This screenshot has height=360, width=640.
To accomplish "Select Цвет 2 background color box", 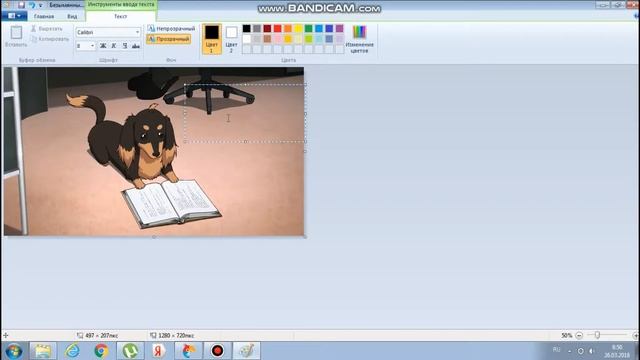I will point(231,39).
